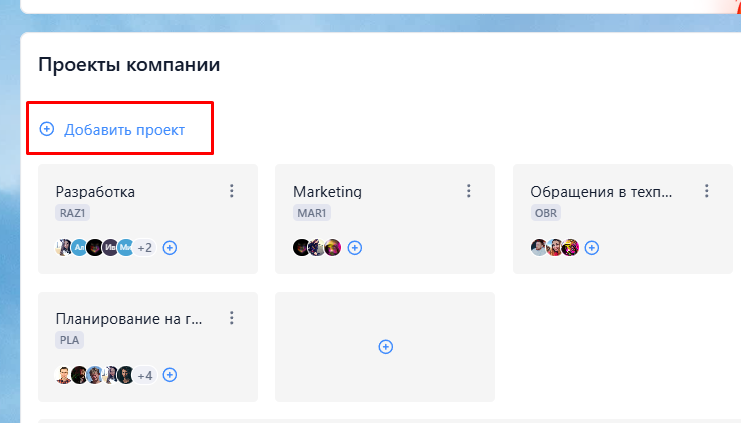Click the MAR1 project code tag

[x=311, y=213]
